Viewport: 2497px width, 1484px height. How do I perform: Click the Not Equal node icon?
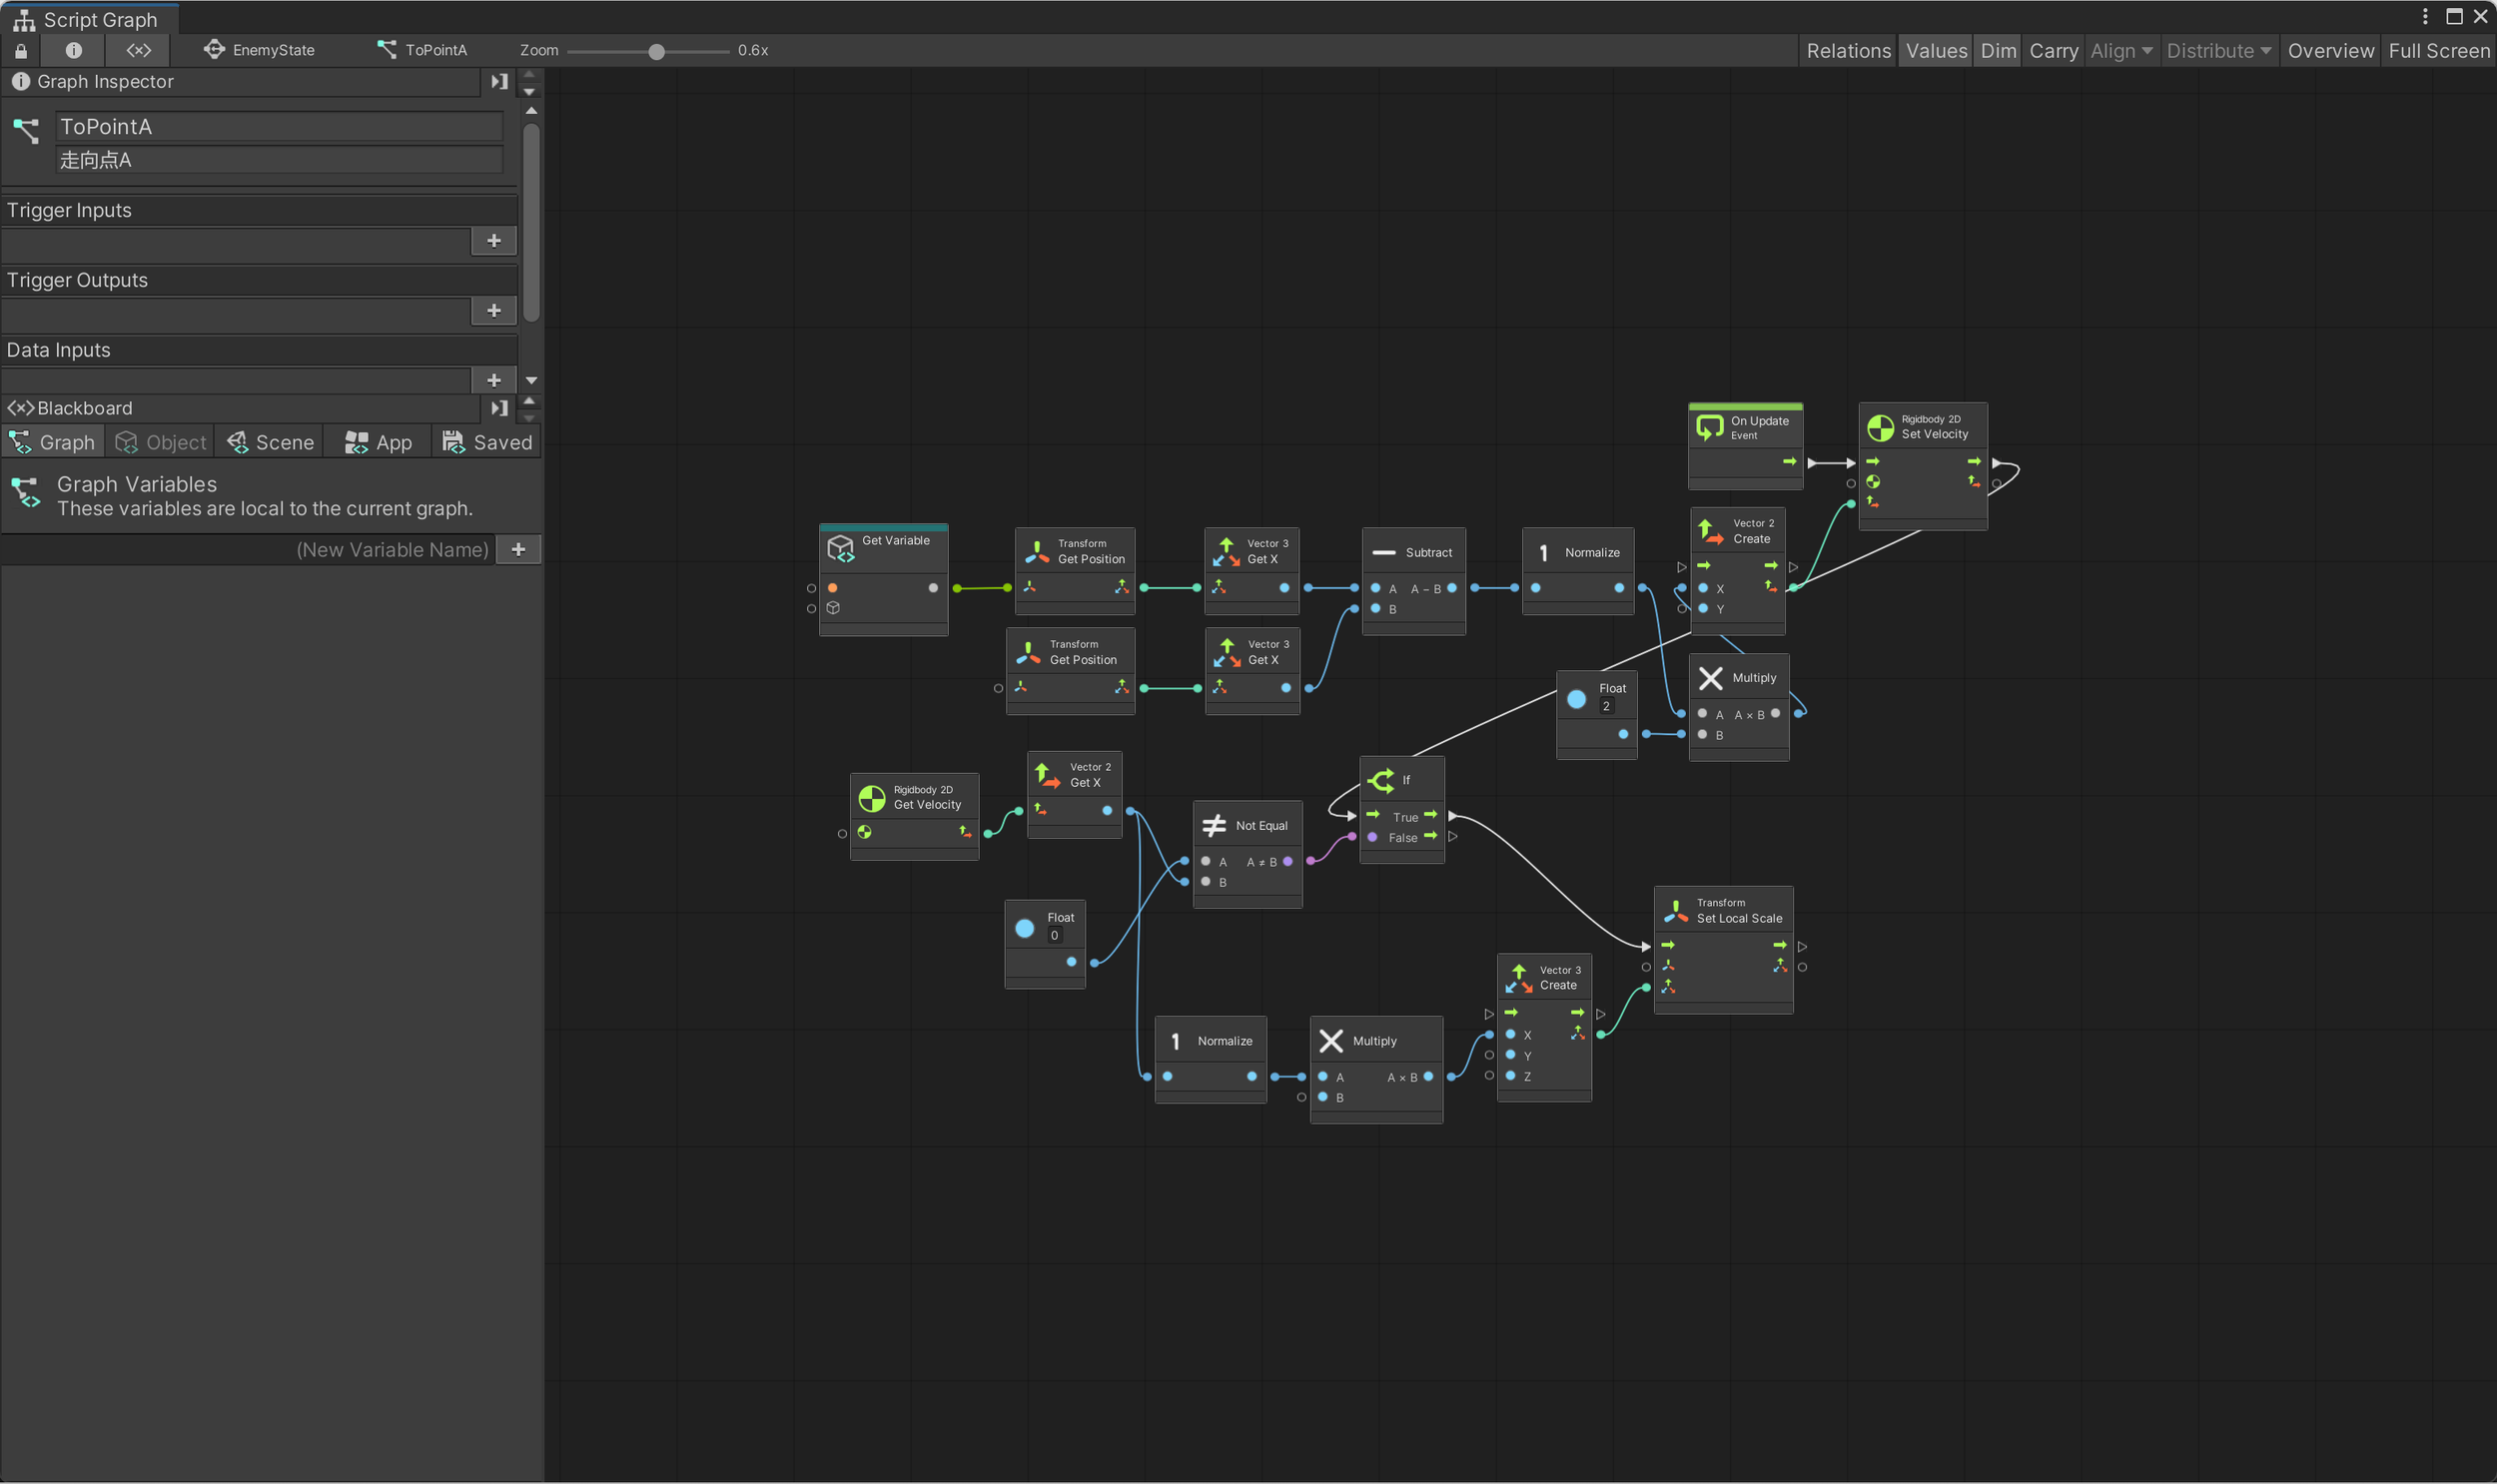[1213, 825]
